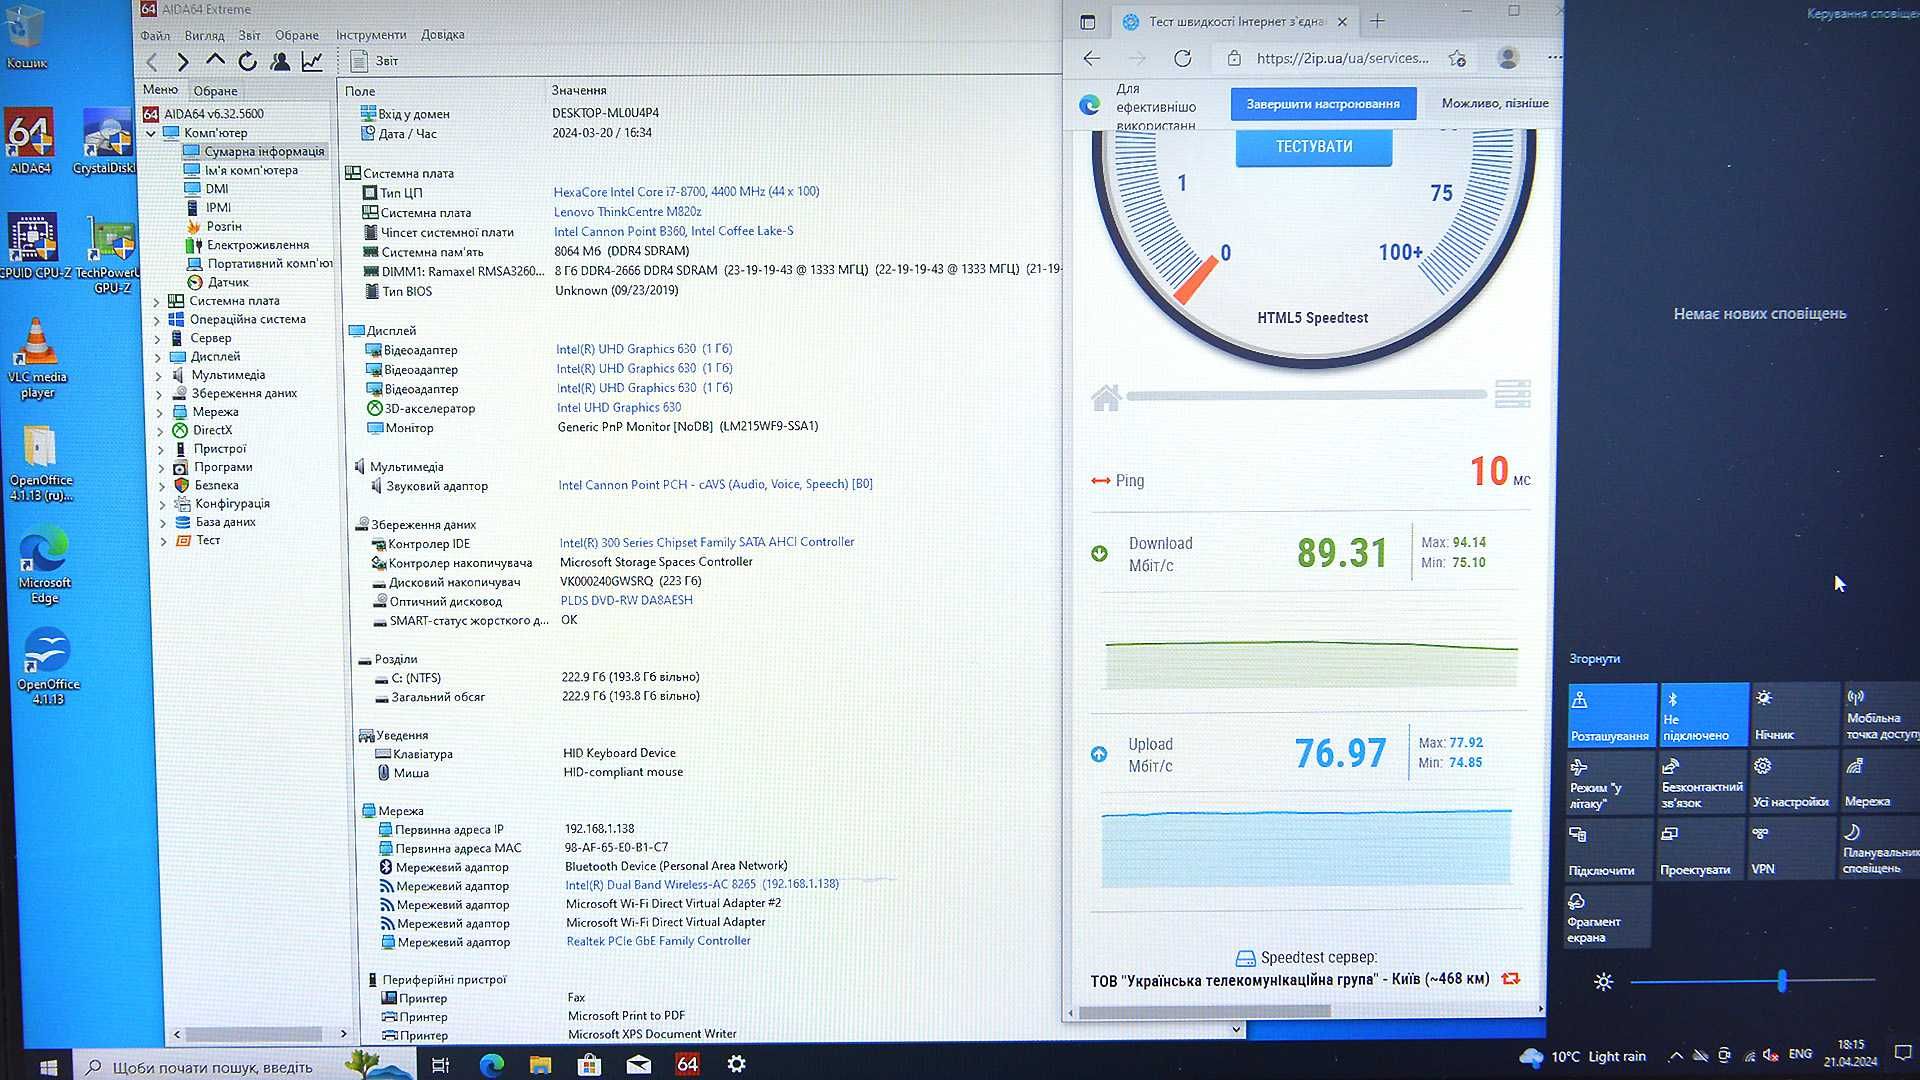Go back in Edge browser
The image size is (1920, 1080).
1092,58
